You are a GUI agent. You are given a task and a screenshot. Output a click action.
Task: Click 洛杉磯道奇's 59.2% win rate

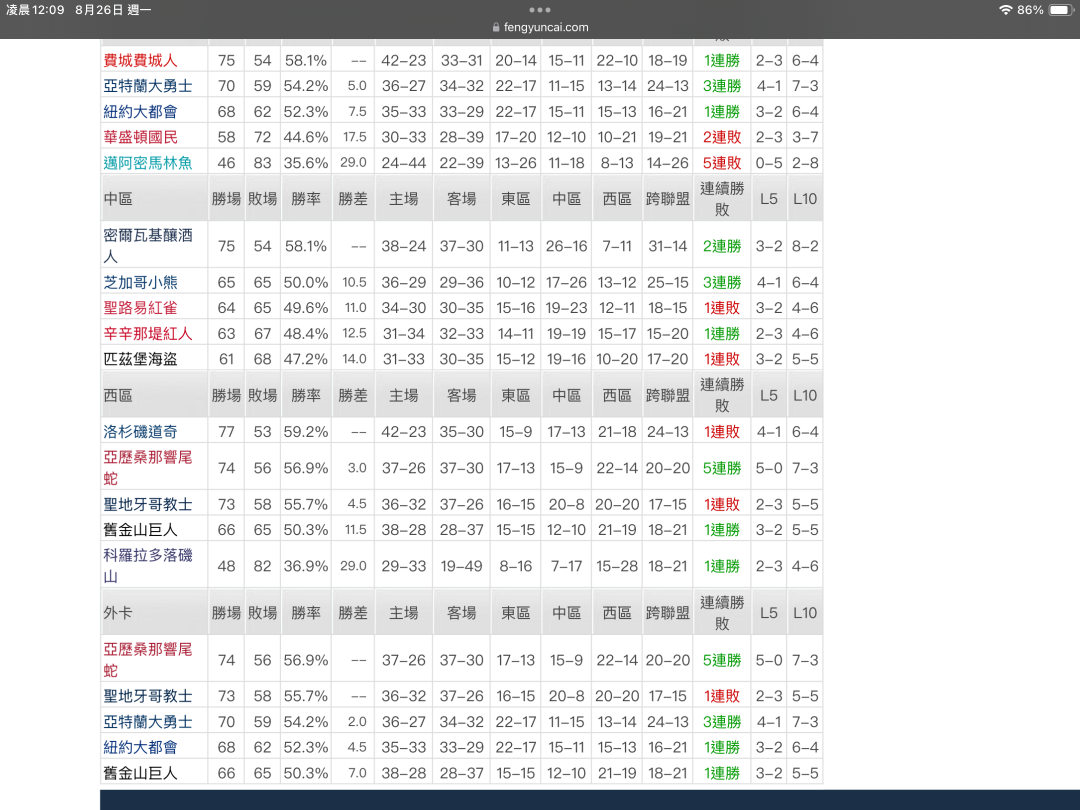point(306,432)
